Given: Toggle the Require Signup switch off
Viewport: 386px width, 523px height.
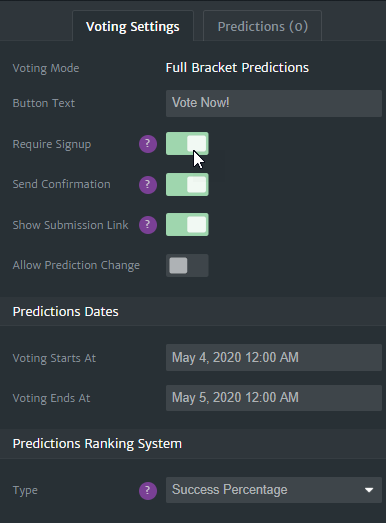Looking at the screenshot, I should coord(187,144).
